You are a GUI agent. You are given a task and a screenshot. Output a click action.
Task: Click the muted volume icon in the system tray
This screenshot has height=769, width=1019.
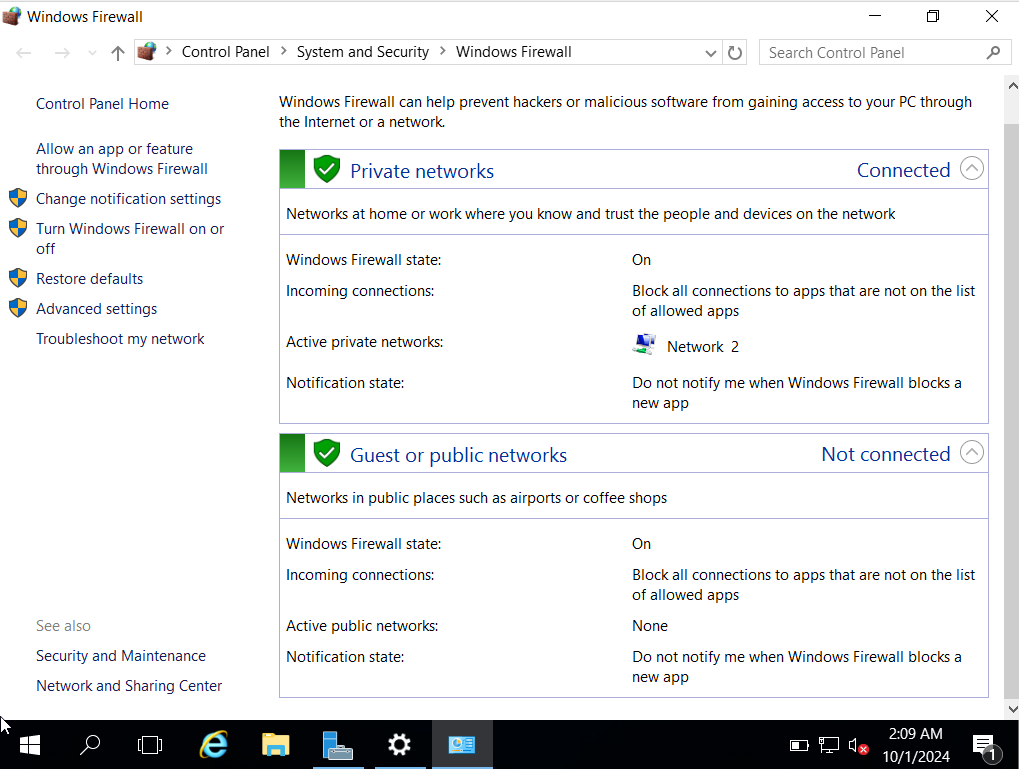tap(858, 746)
